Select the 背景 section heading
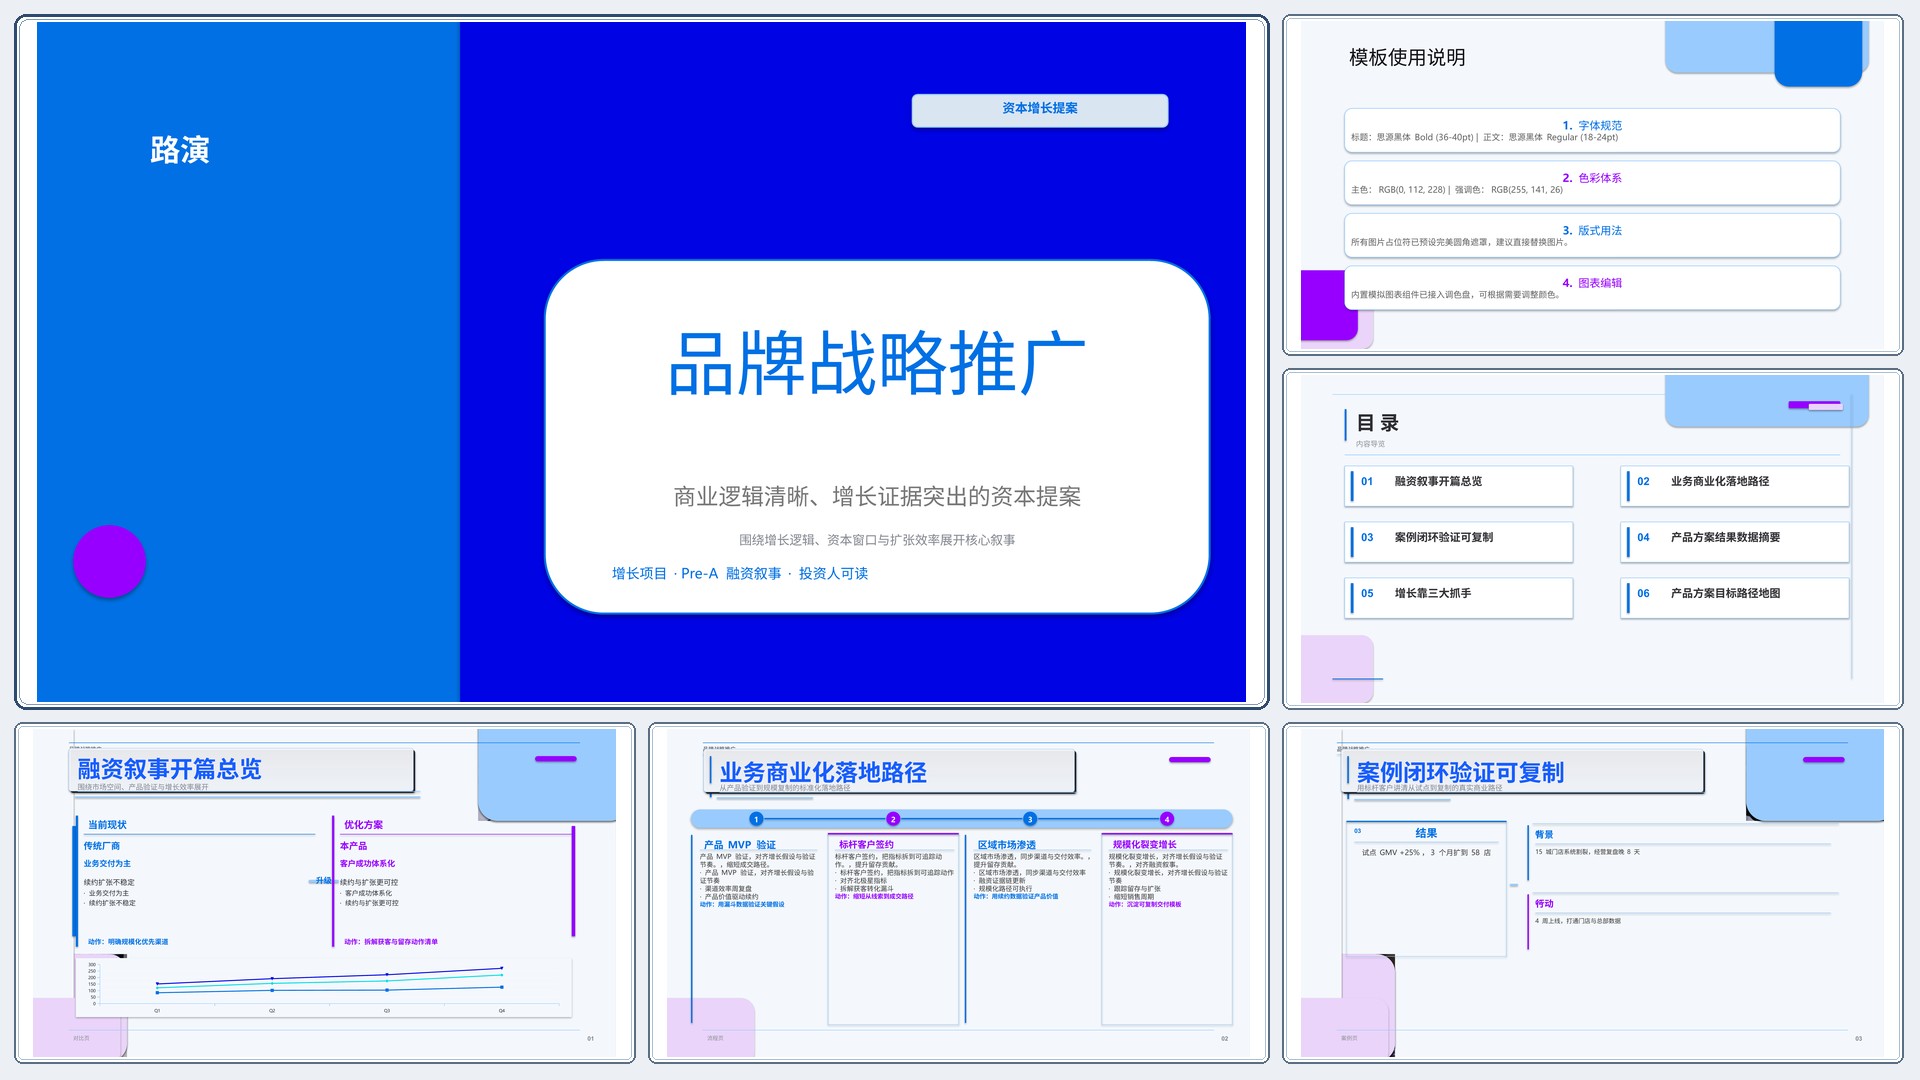Screen dimensions: 1920x1080 point(1545,834)
